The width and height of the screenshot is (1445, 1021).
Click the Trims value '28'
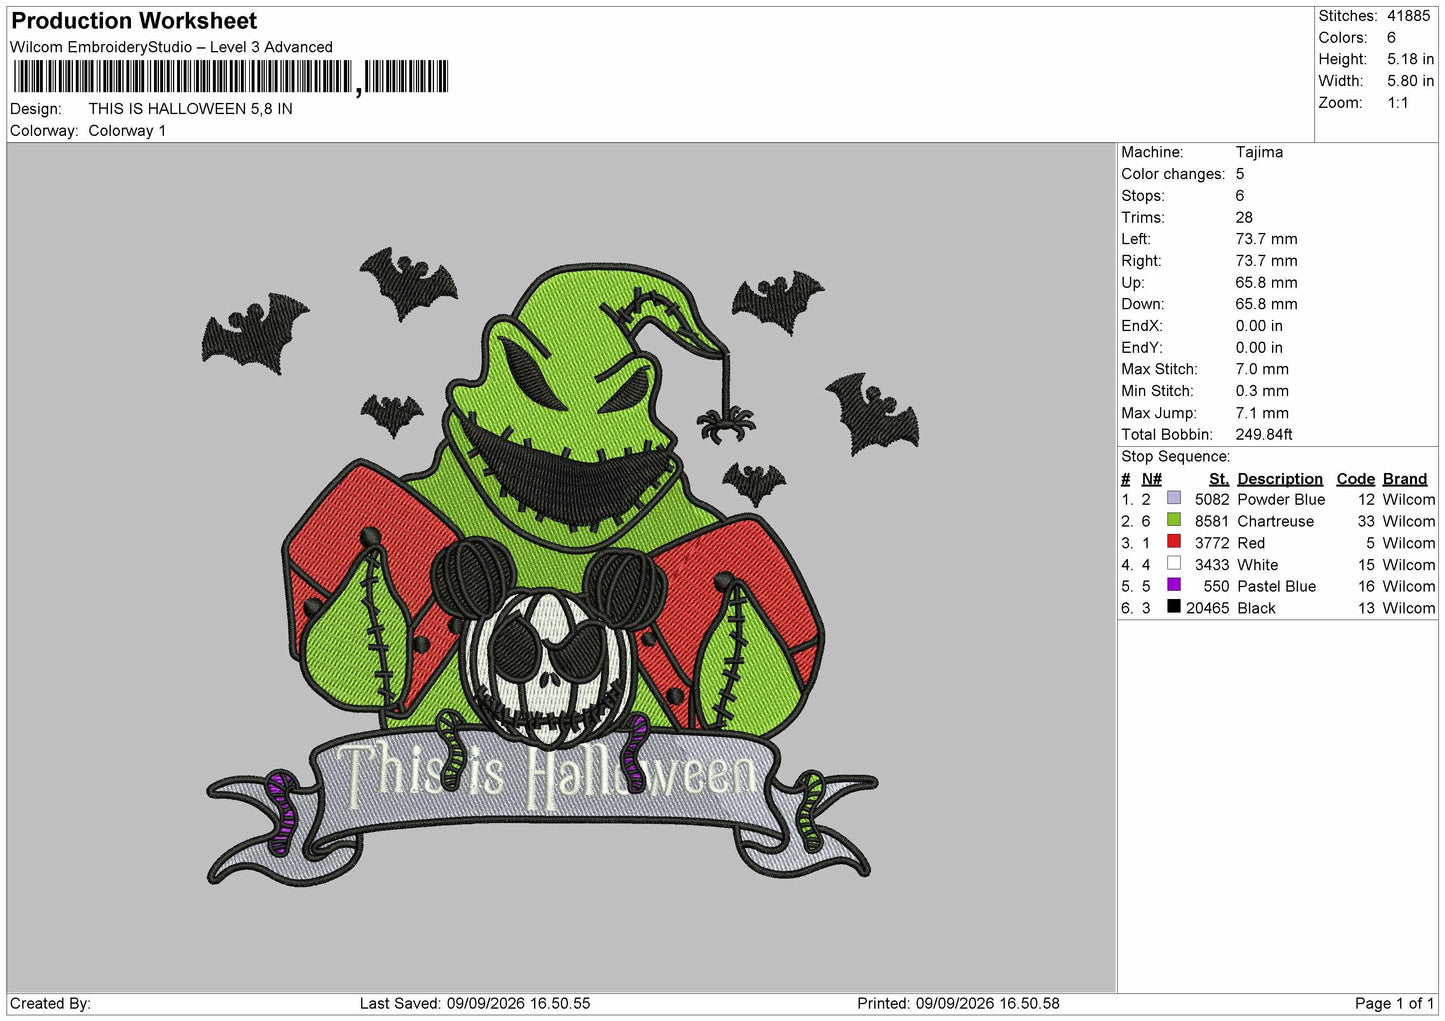click(1244, 217)
